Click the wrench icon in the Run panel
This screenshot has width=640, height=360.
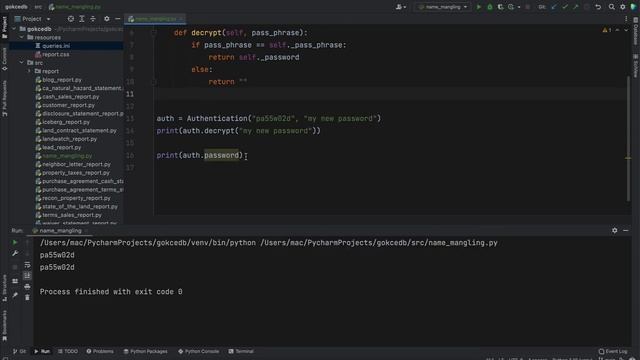15,253
